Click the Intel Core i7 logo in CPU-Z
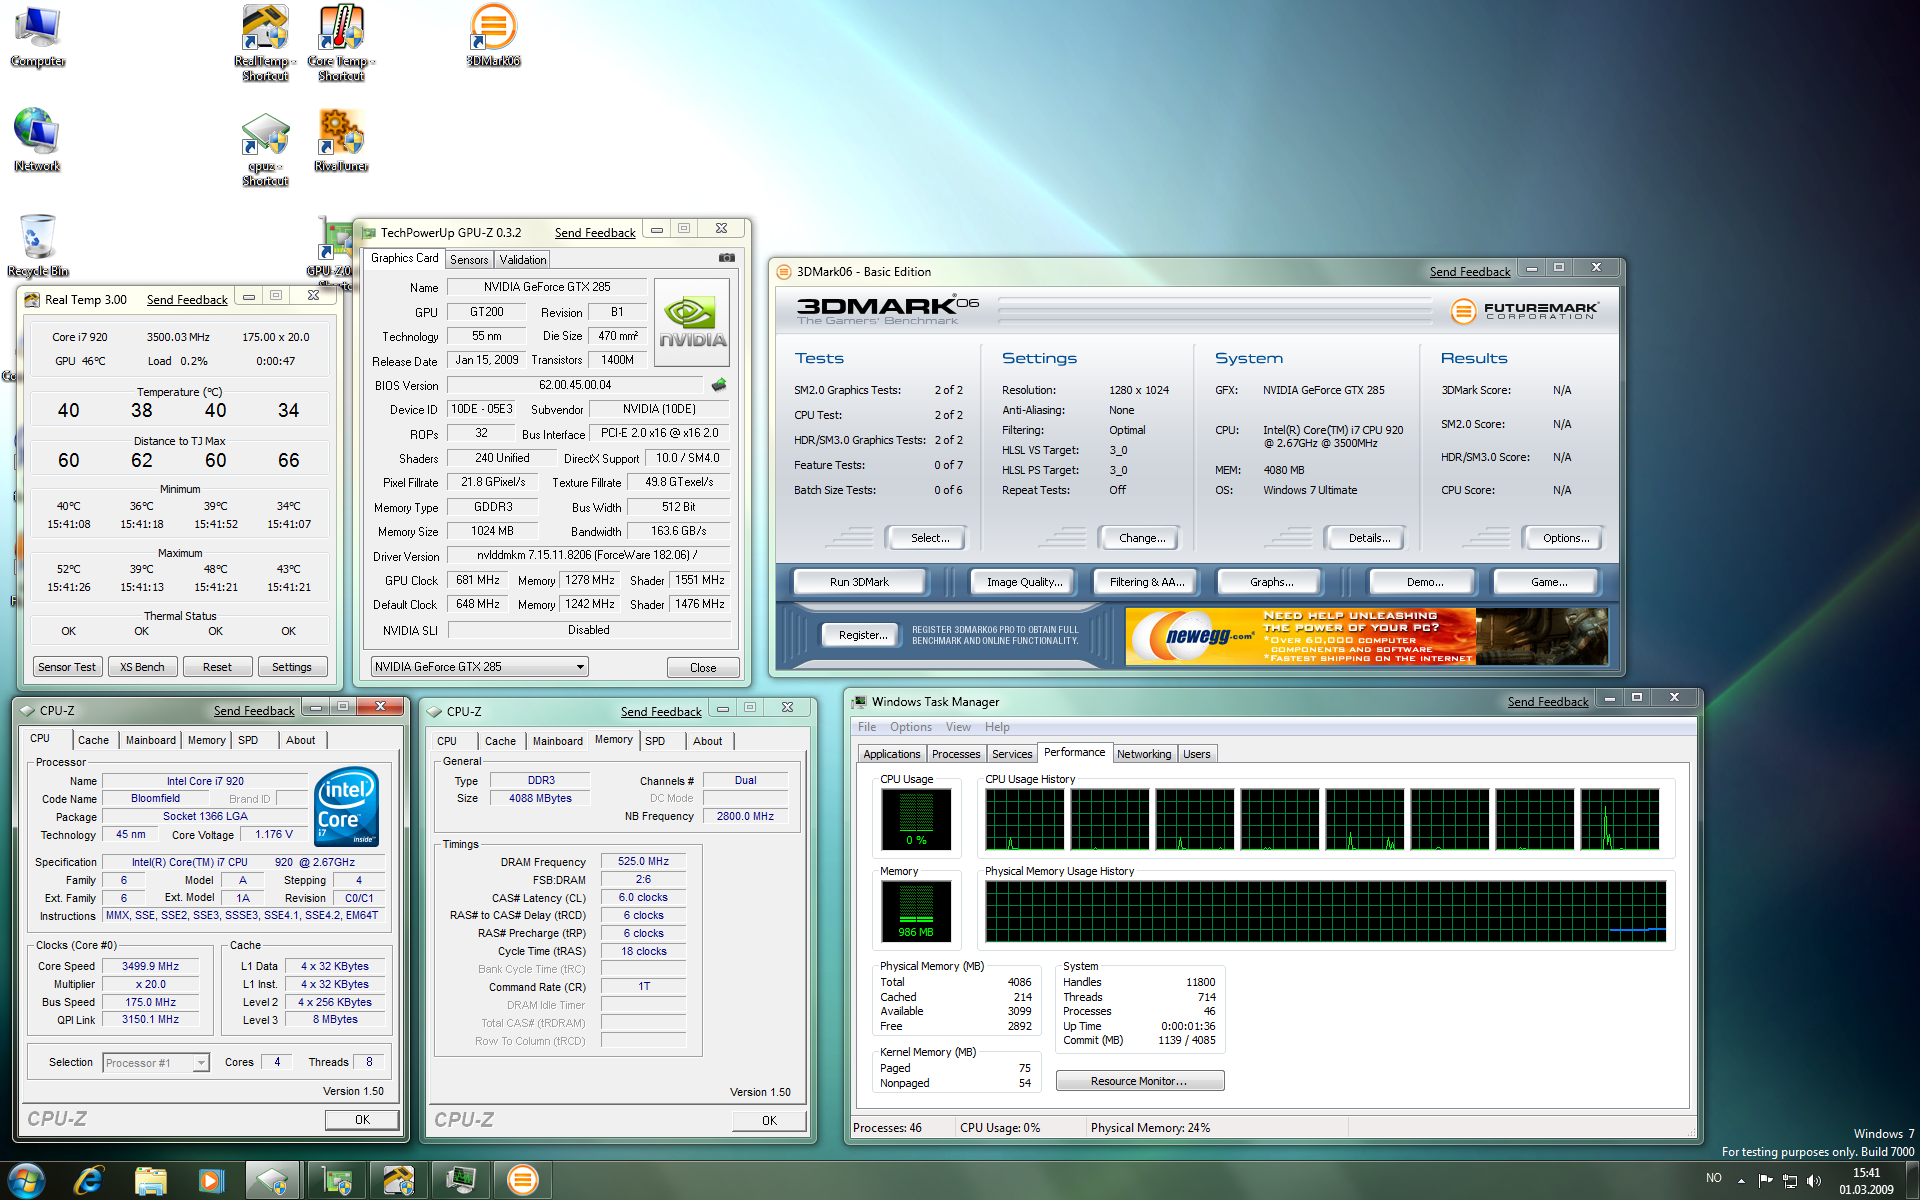Viewport: 1920px width, 1200px height. [346, 806]
